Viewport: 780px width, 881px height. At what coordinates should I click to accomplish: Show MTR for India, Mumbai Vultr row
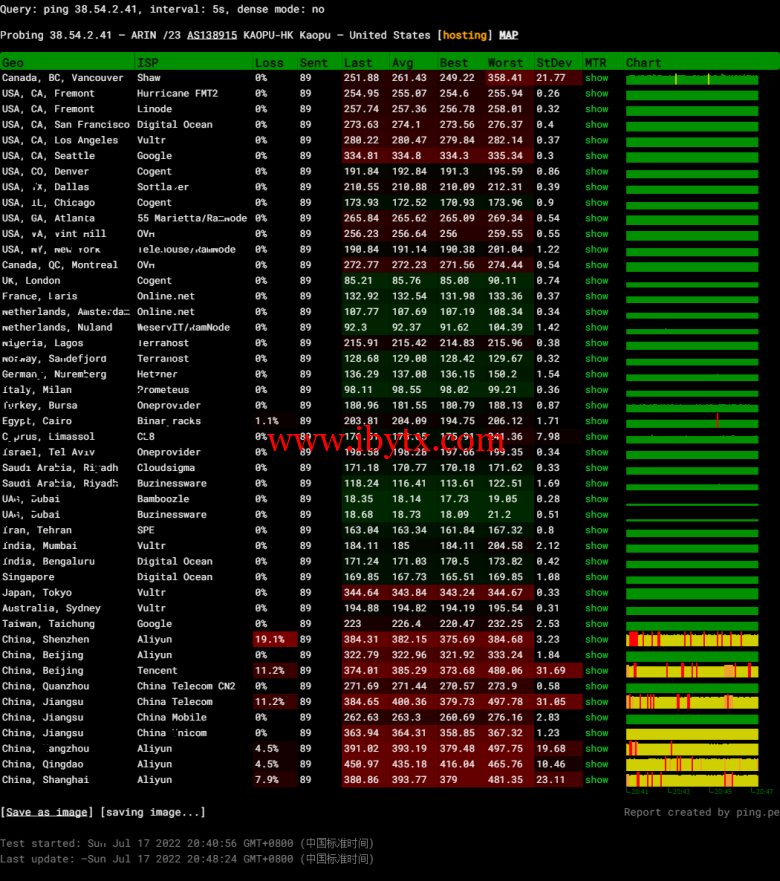(596, 546)
